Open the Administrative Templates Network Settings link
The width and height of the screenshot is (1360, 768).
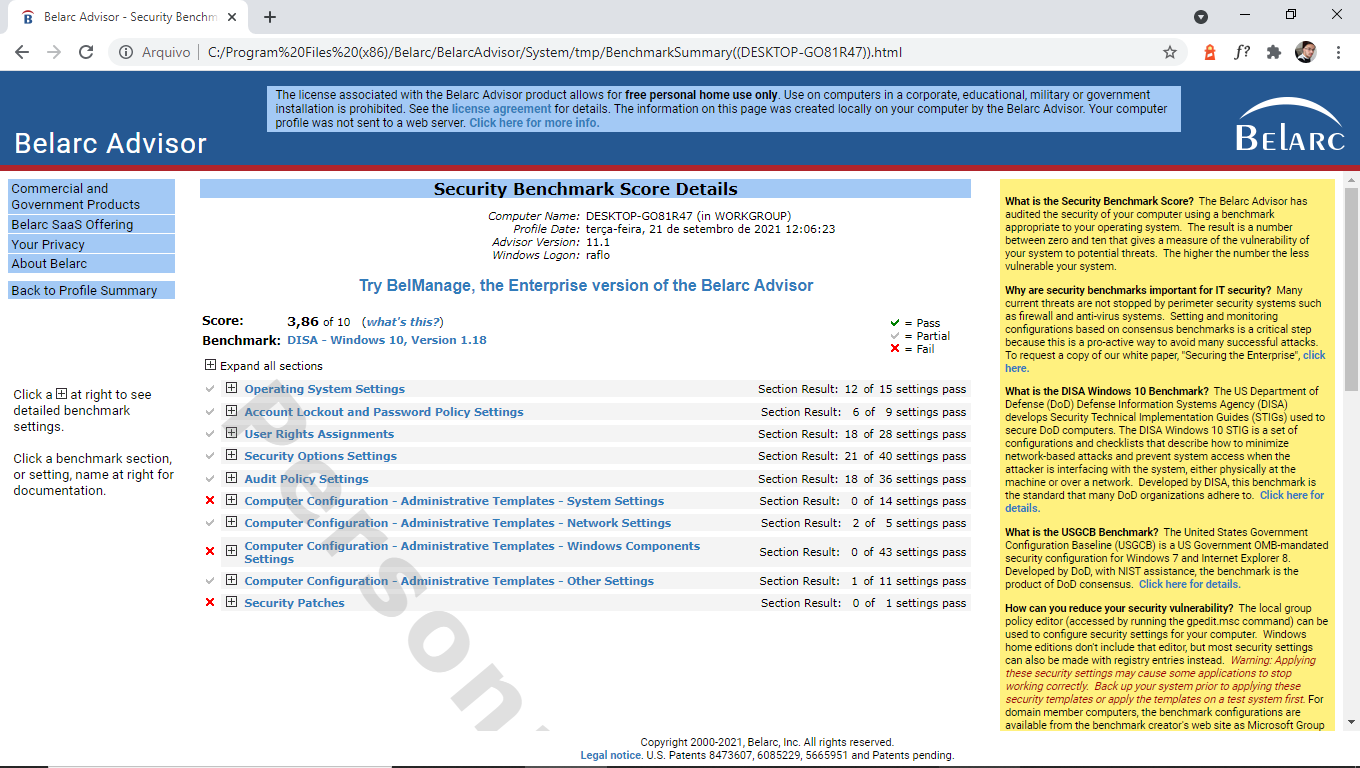pos(458,523)
